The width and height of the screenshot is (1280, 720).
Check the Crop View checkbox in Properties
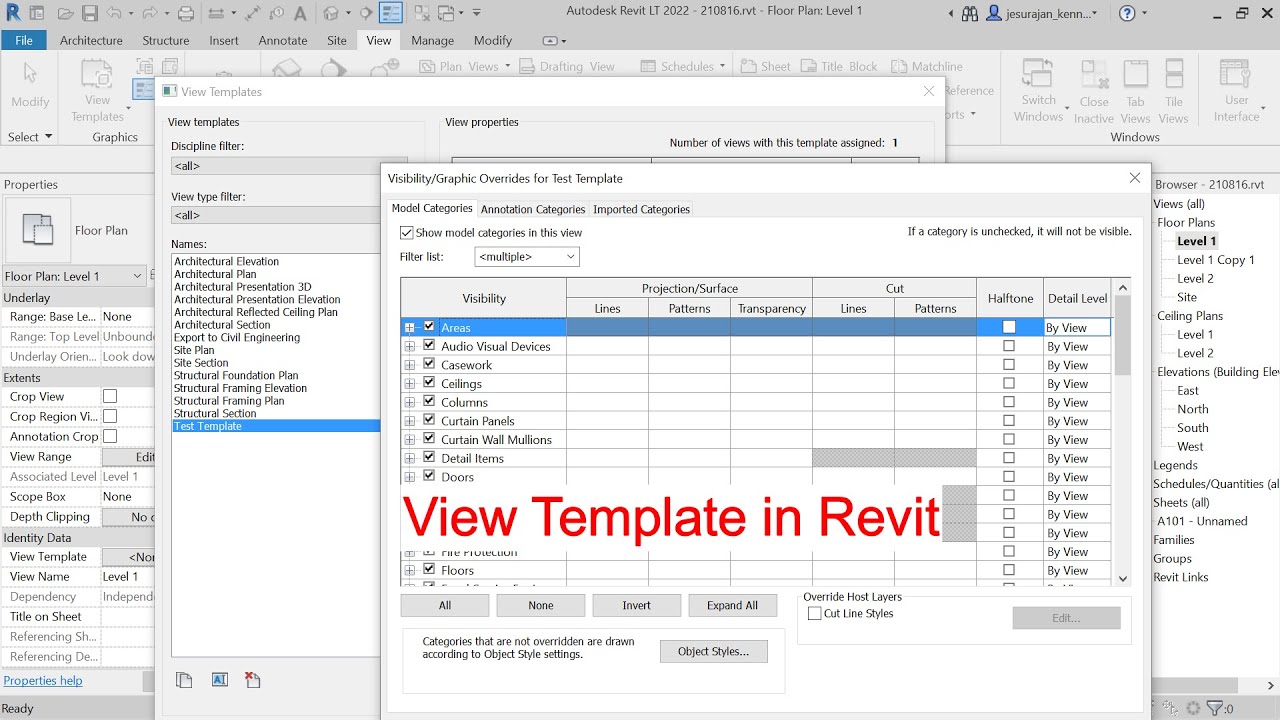(x=110, y=396)
